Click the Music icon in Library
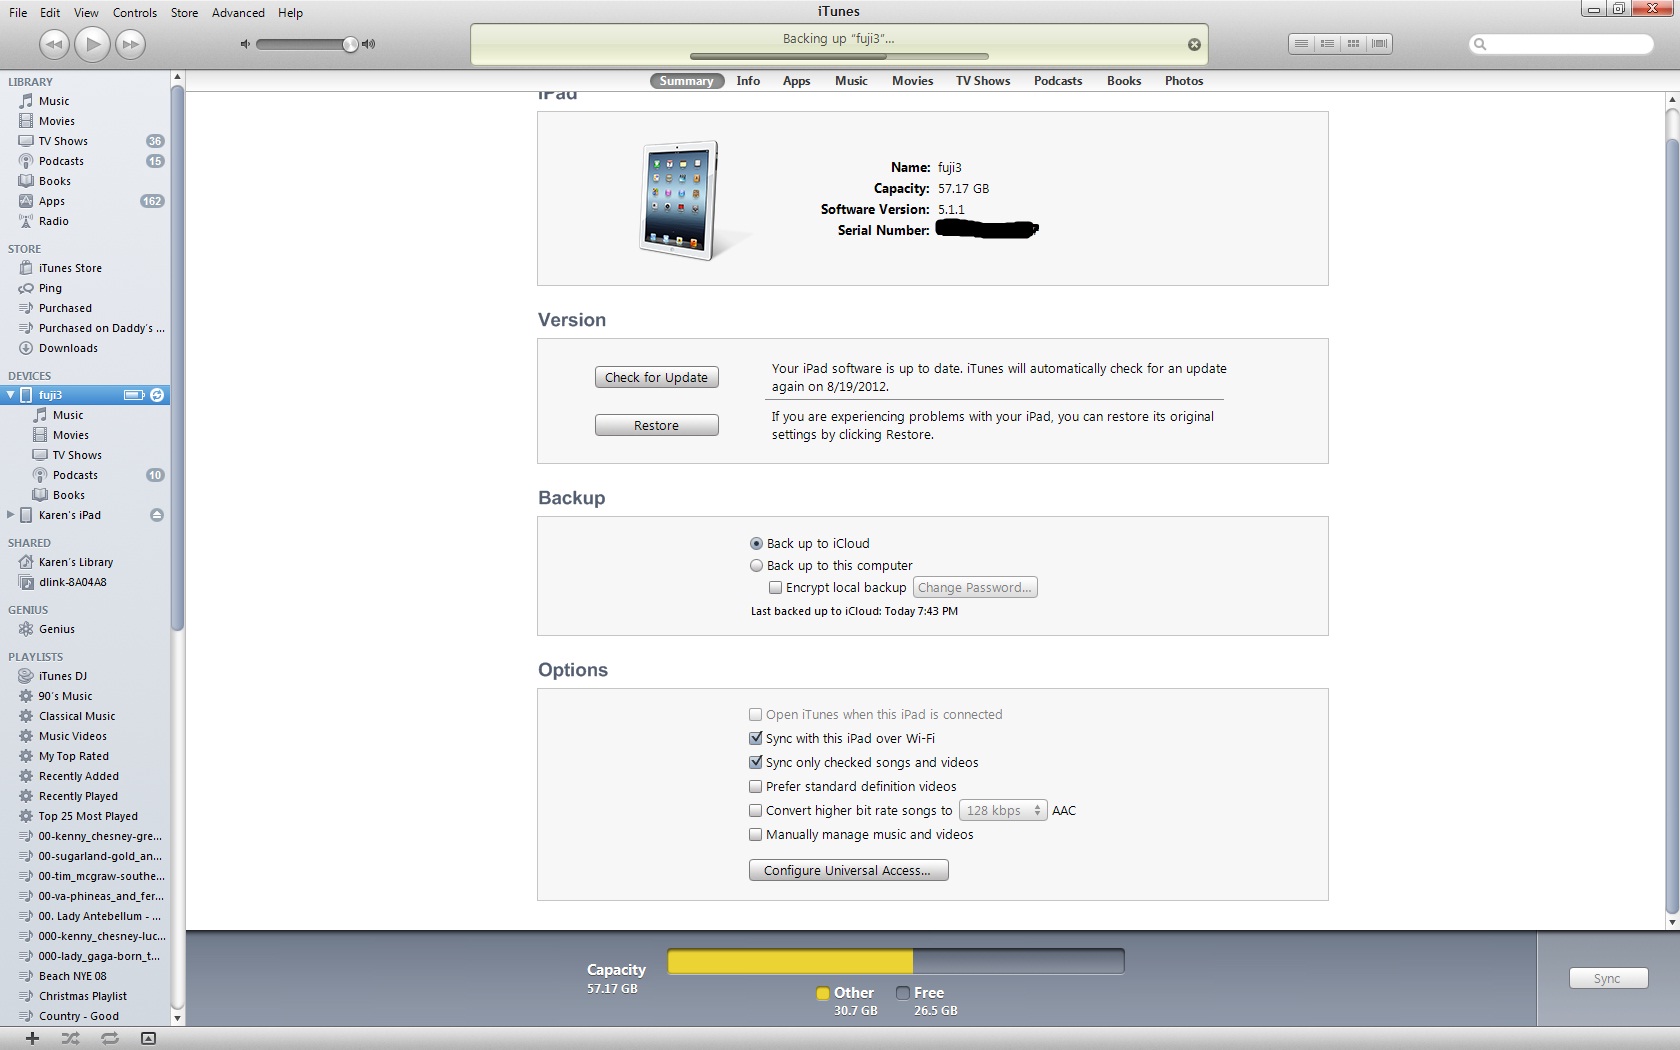 27,101
